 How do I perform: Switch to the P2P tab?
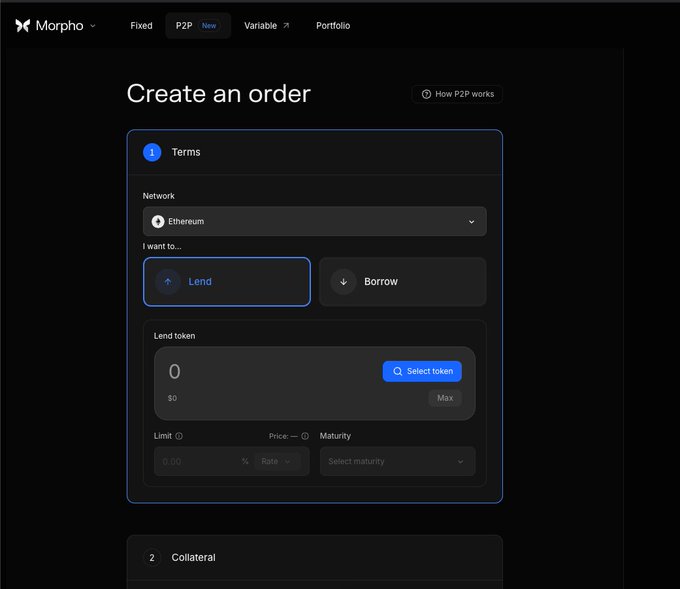pyautogui.click(x=198, y=26)
